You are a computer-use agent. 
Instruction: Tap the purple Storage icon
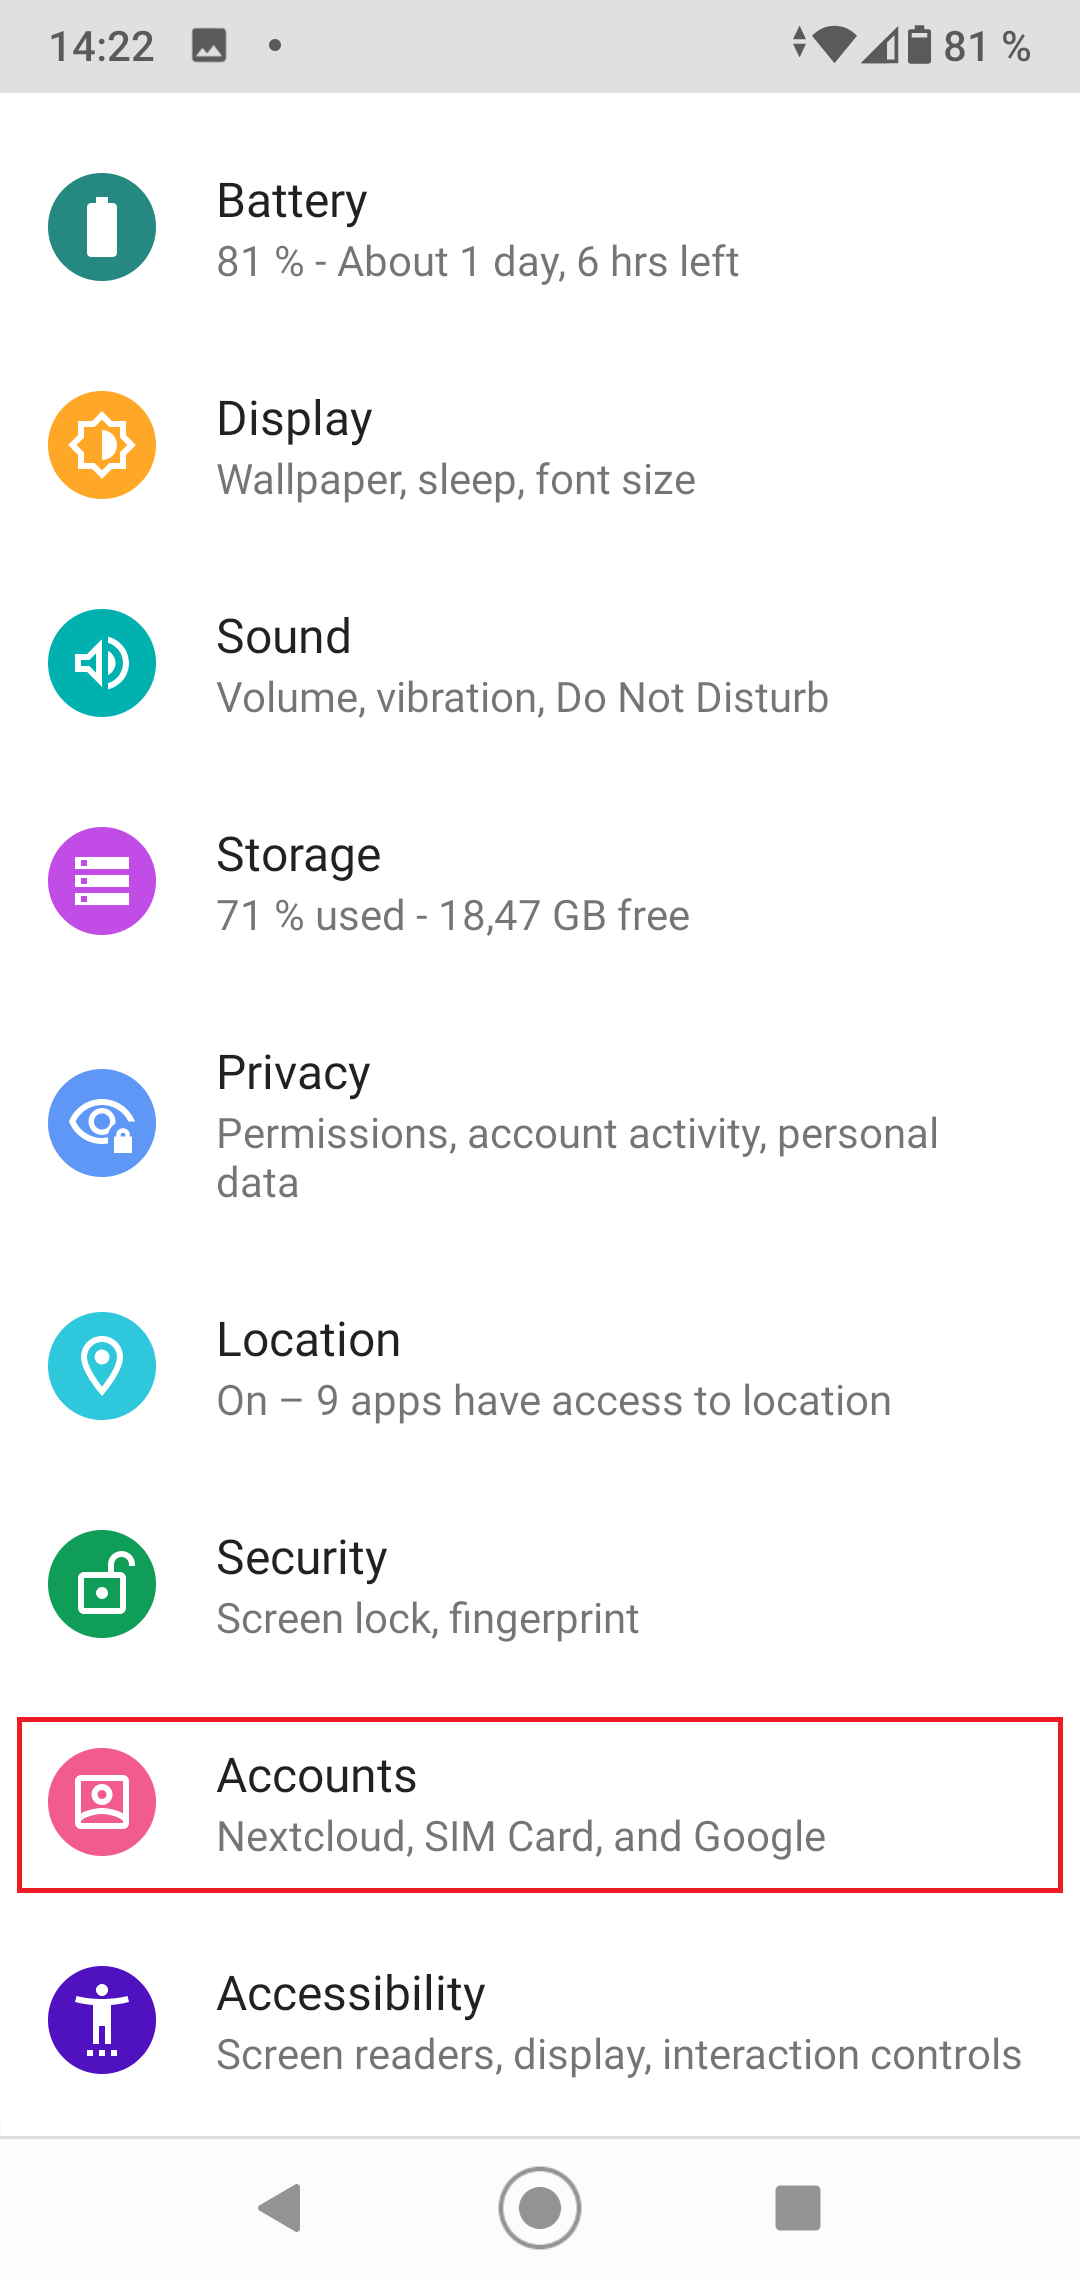coord(102,881)
